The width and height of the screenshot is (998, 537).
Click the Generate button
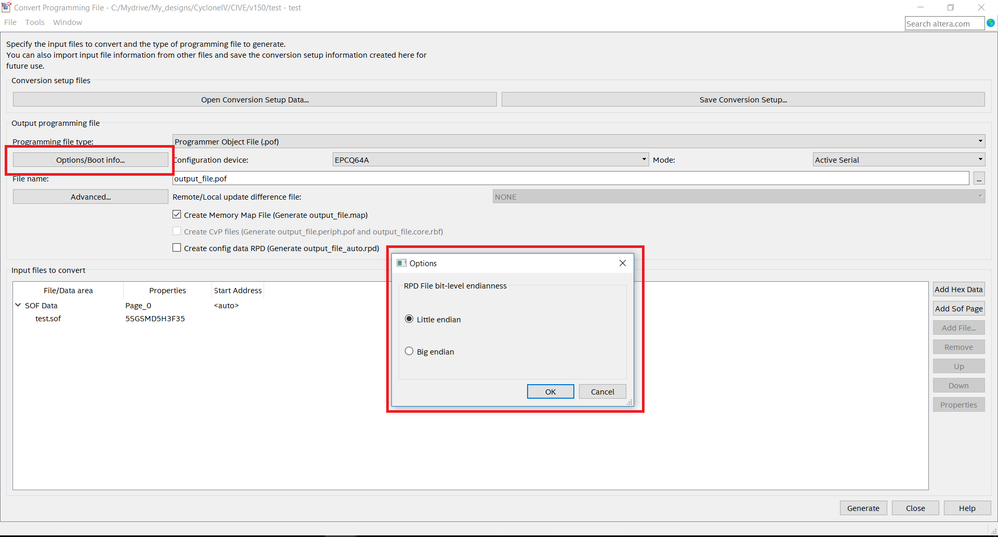(863, 508)
